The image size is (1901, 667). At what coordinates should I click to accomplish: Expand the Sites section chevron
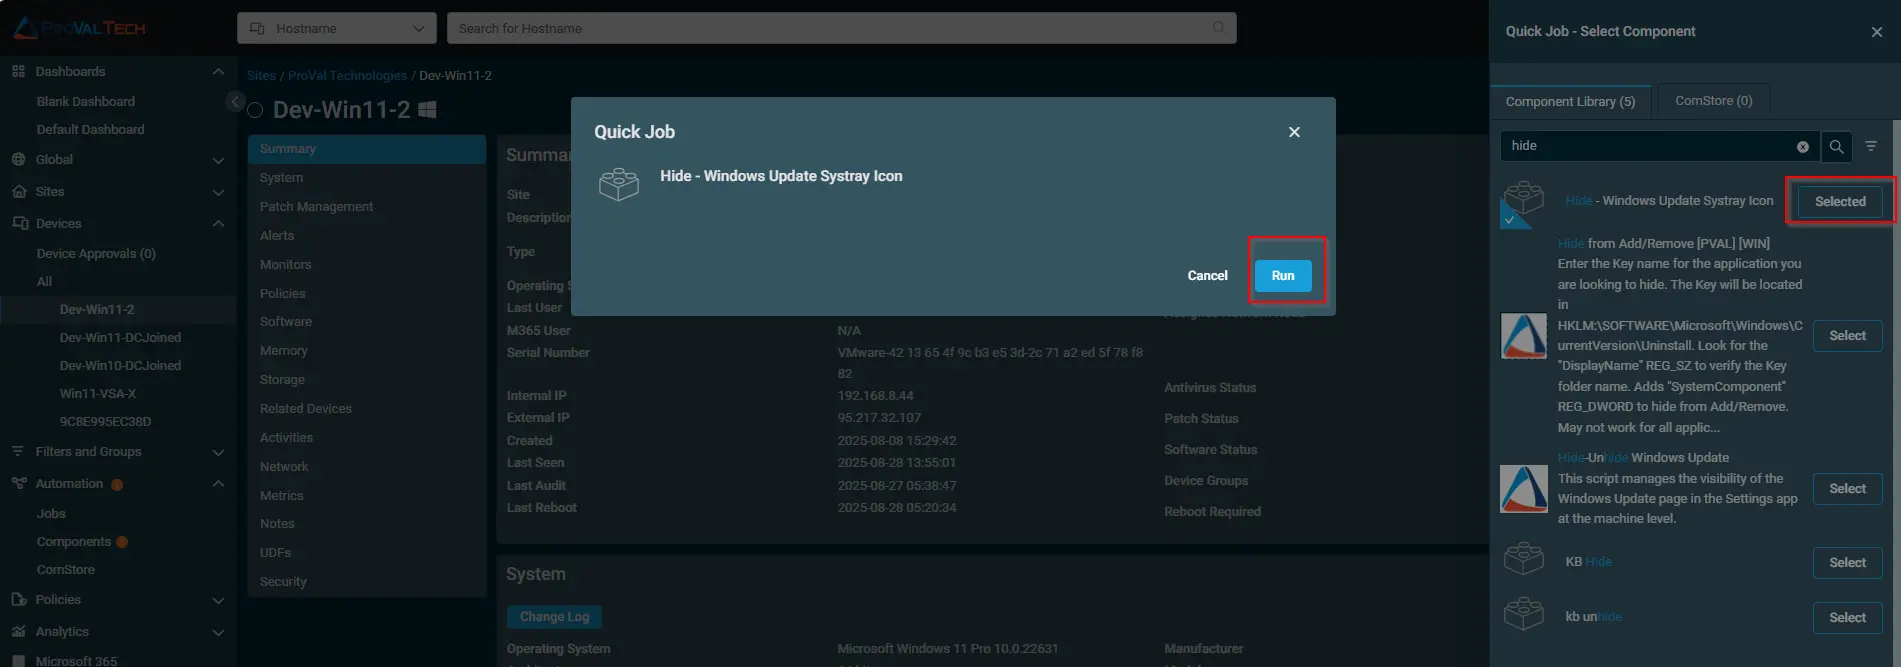point(218,192)
